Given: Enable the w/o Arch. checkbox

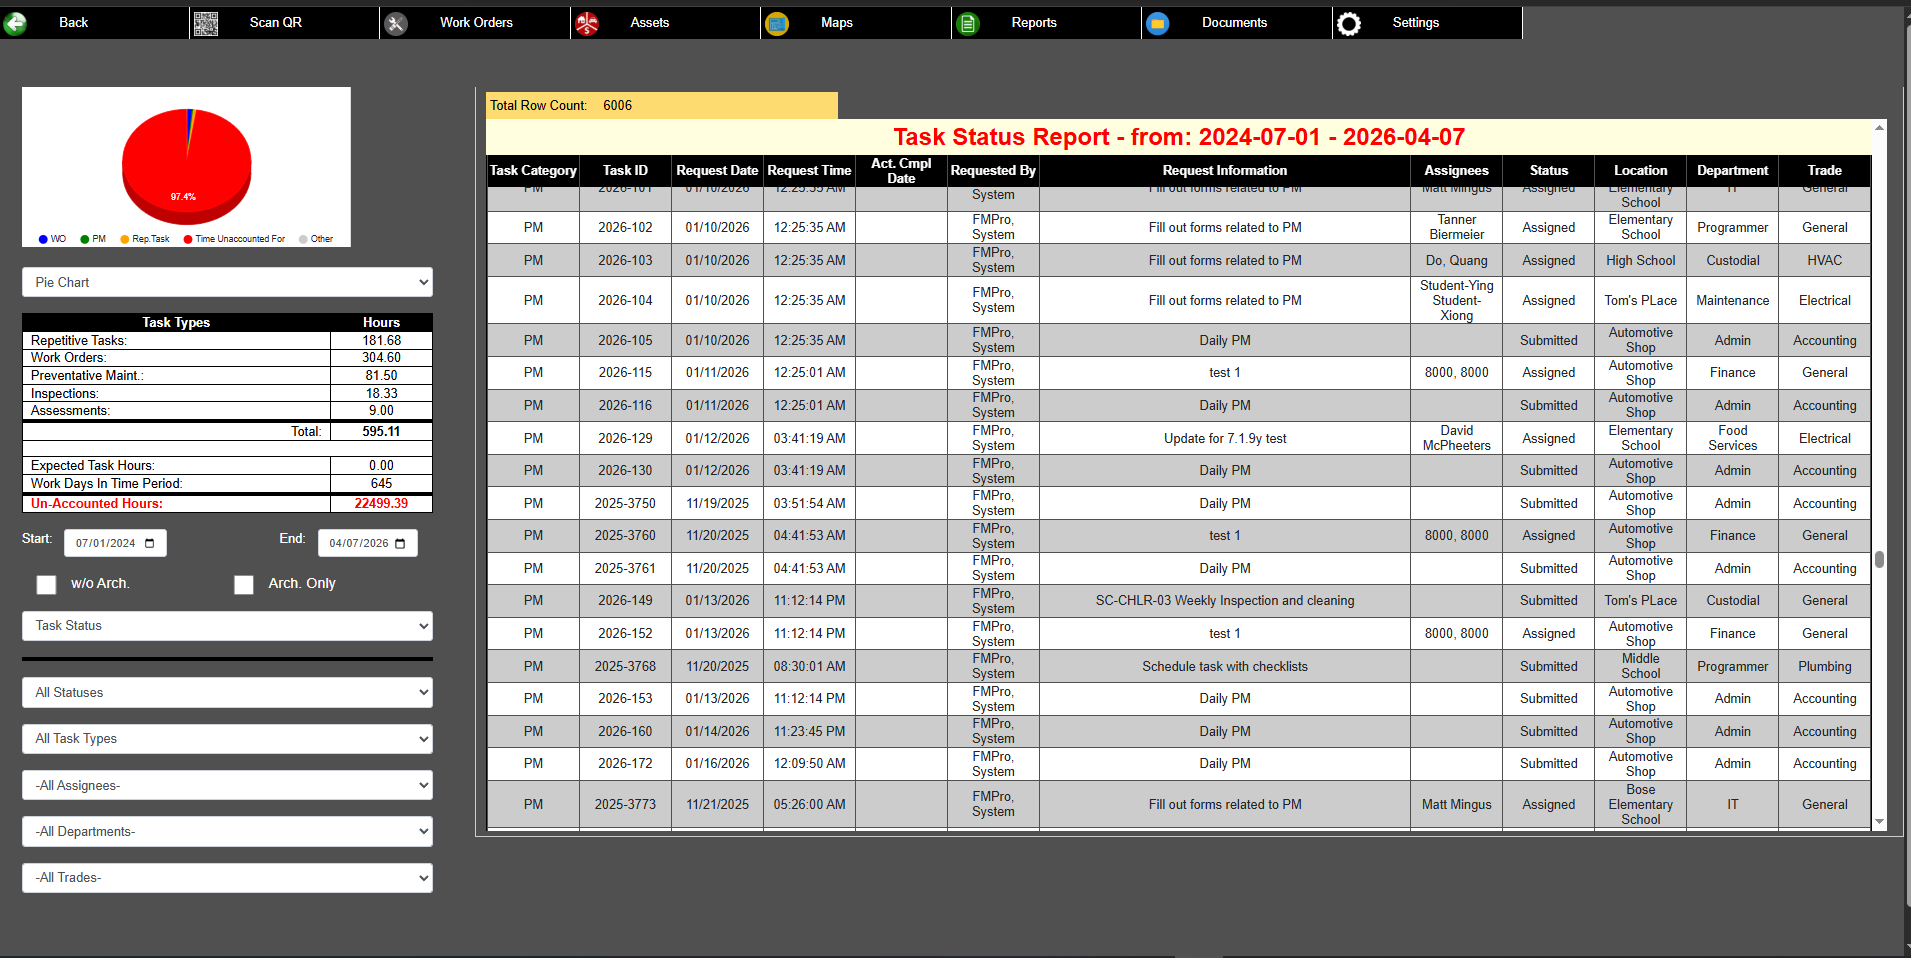Looking at the screenshot, I should pyautogui.click(x=46, y=584).
